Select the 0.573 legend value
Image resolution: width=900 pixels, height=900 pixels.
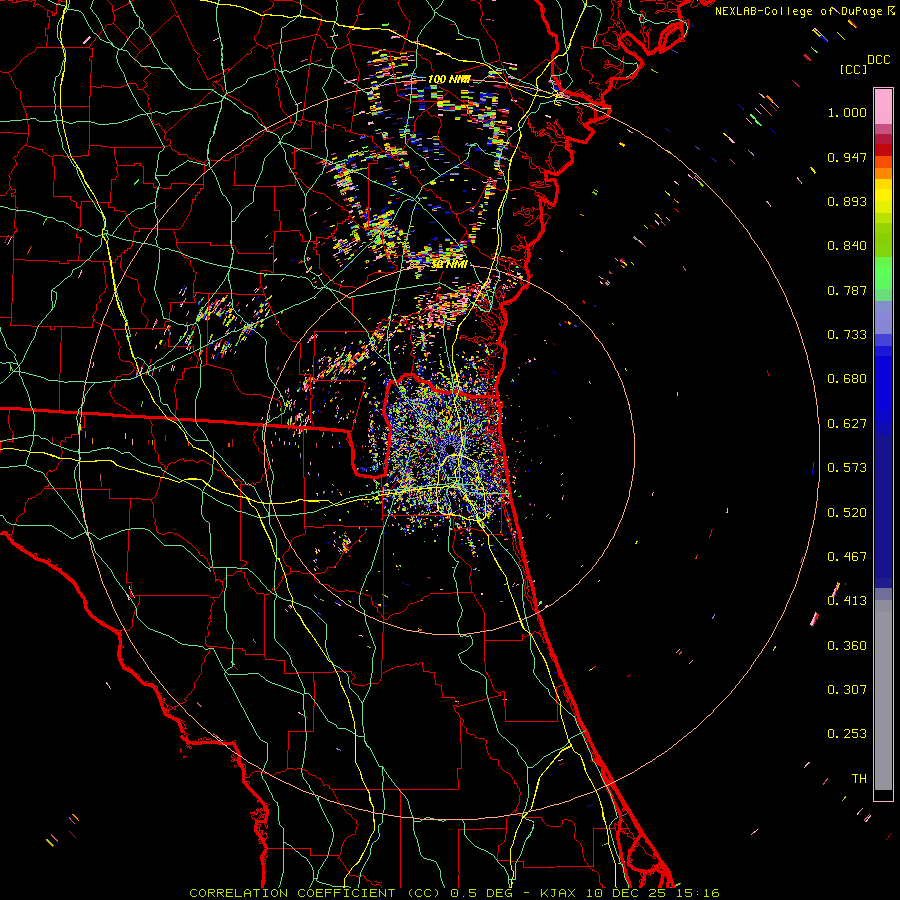[x=847, y=468]
